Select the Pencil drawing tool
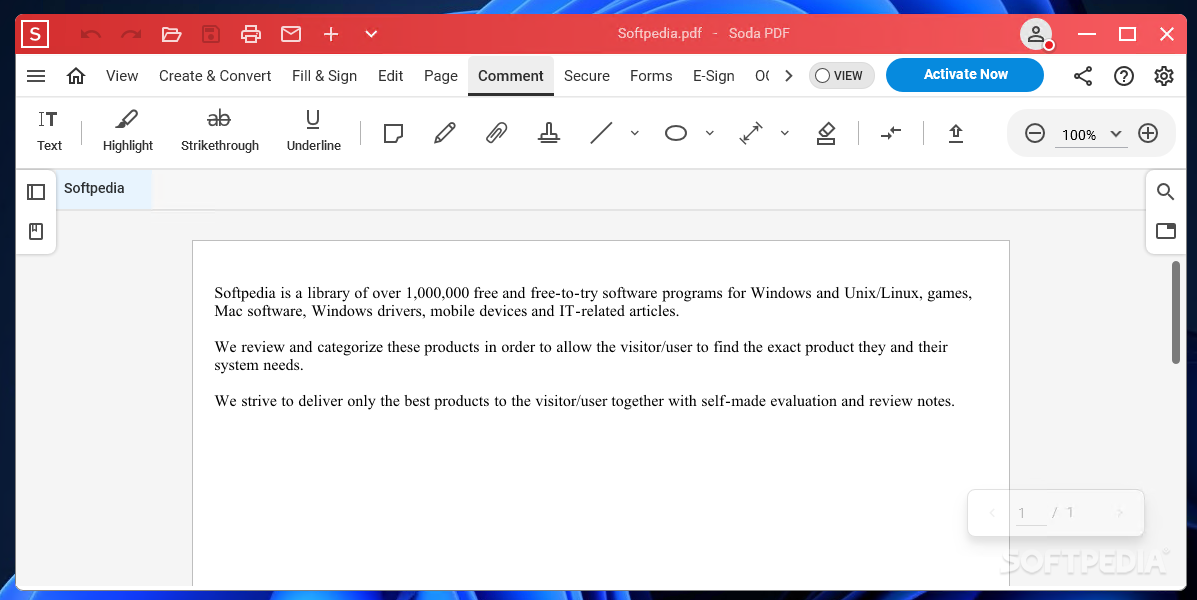 444,134
